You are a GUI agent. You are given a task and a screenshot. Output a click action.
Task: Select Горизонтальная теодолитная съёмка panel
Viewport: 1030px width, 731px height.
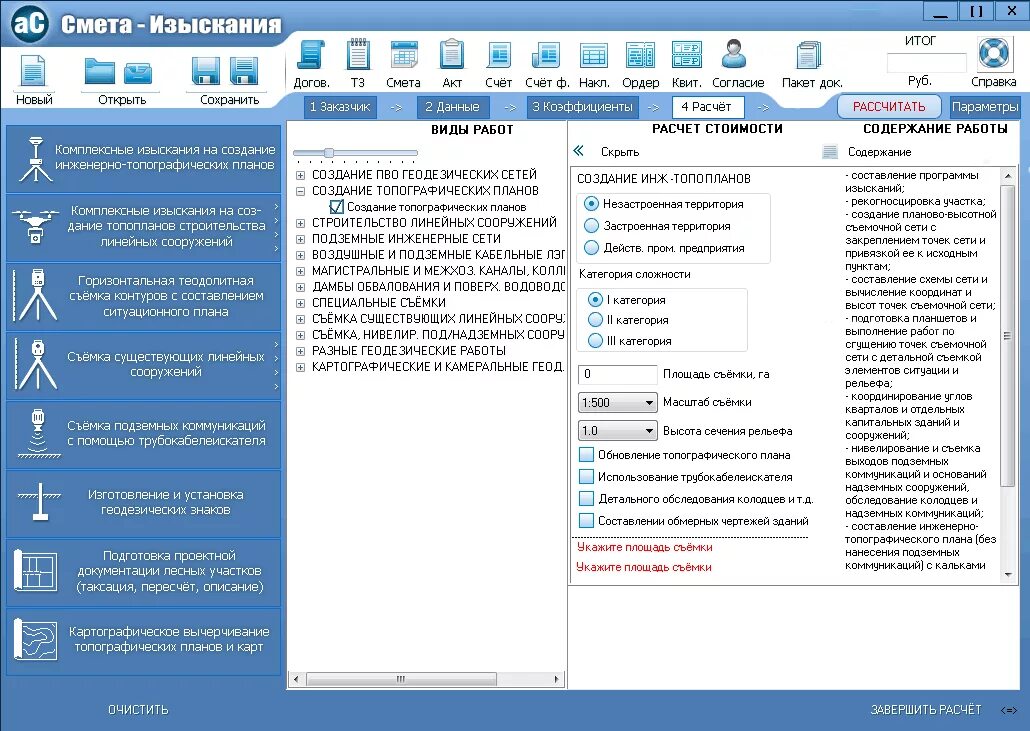click(x=143, y=296)
